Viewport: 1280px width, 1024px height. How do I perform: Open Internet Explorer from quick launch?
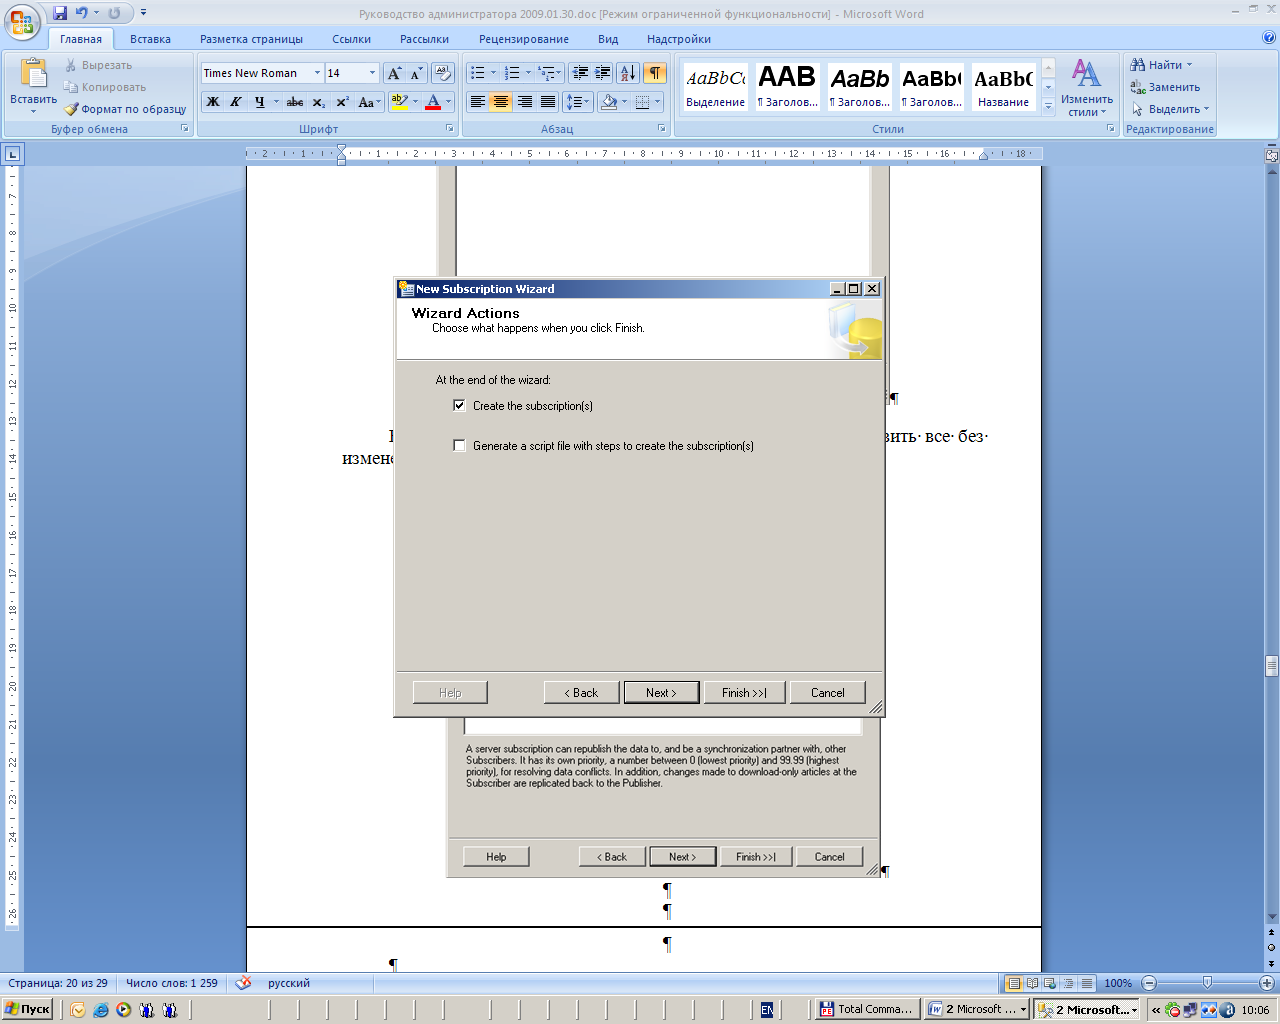click(101, 1010)
